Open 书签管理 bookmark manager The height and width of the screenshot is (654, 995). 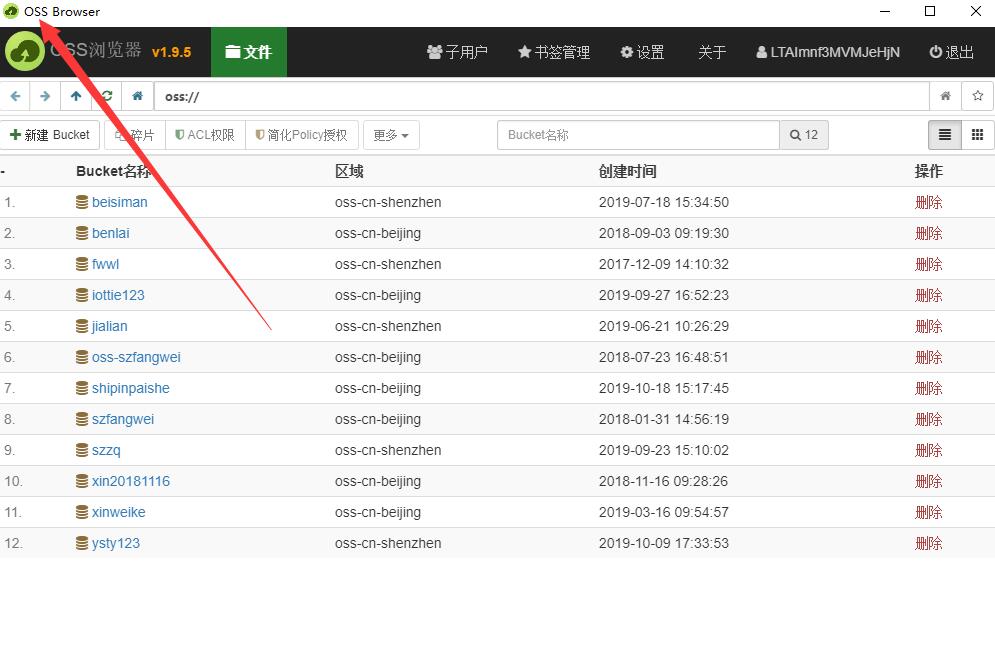click(554, 52)
